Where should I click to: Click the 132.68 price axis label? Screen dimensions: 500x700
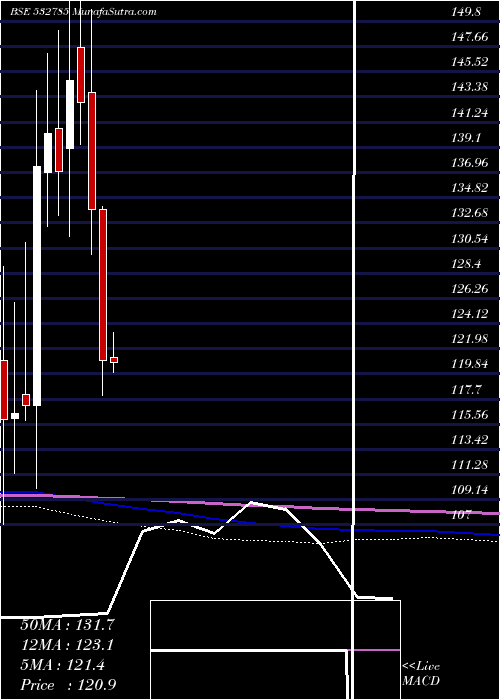(x=469, y=213)
